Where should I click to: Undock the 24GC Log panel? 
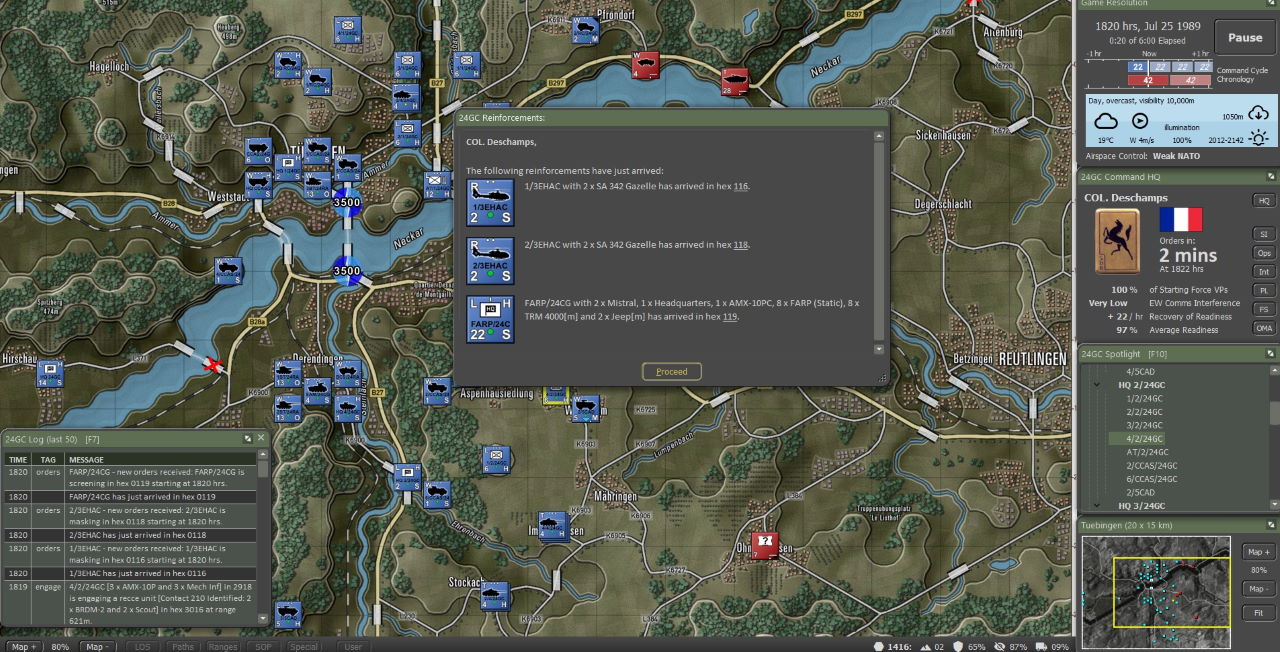(x=248, y=438)
